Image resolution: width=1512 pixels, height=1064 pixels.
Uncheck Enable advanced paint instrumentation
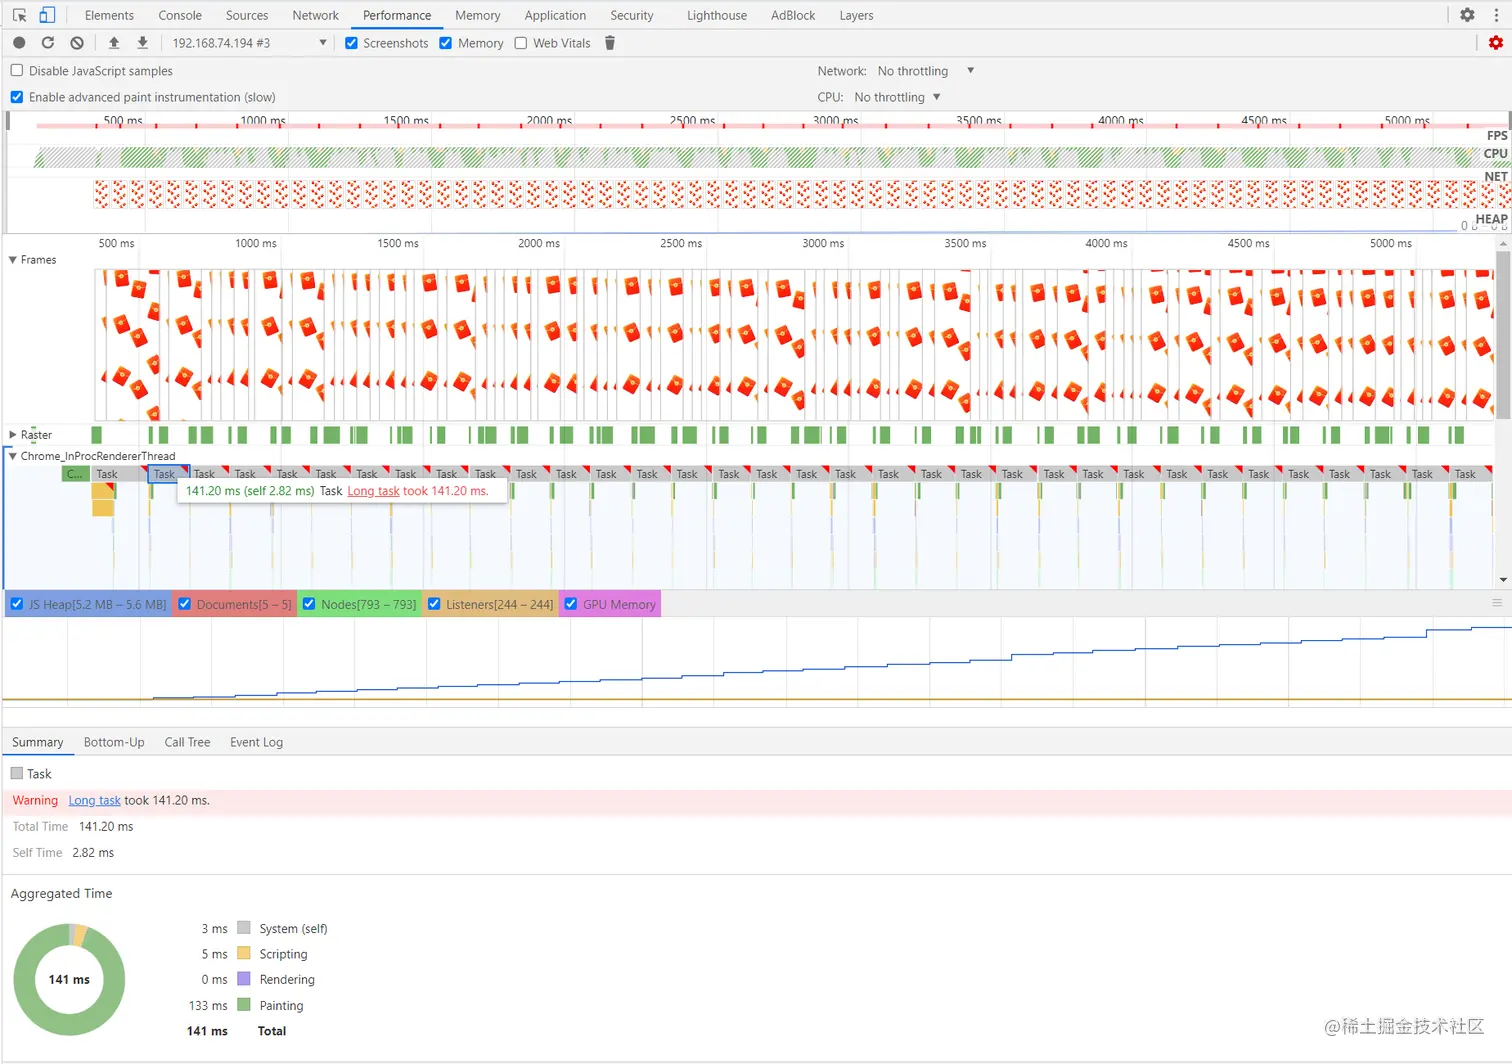tap(17, 97)
